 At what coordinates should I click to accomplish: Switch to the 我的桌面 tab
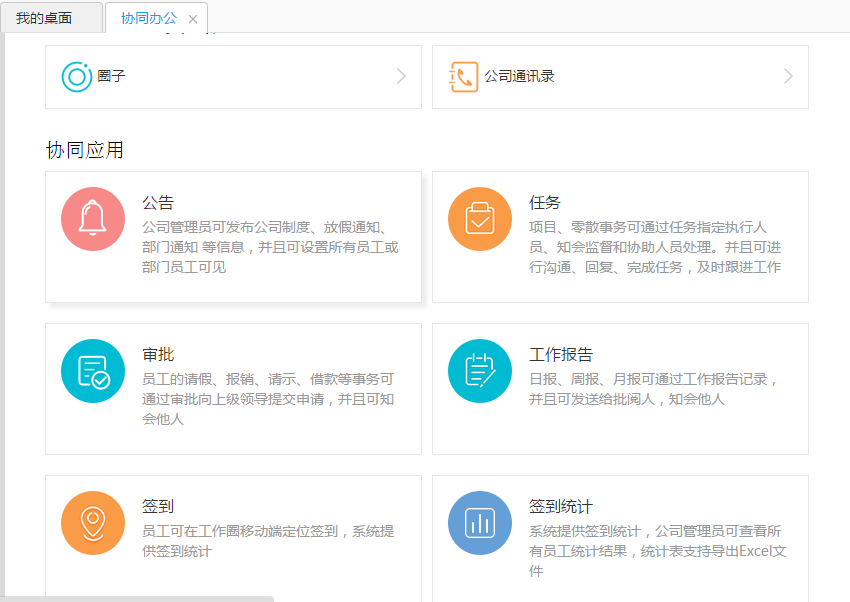click(44, 18)
